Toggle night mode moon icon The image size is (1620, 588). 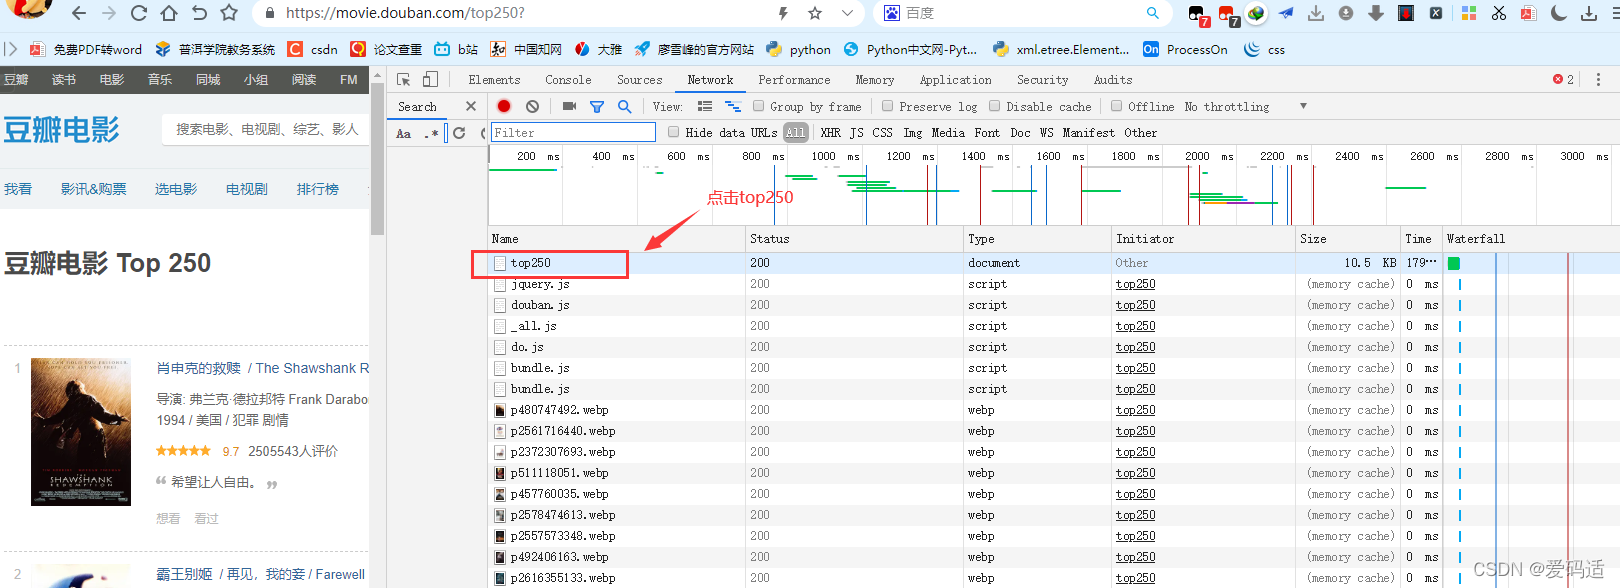1558,13
